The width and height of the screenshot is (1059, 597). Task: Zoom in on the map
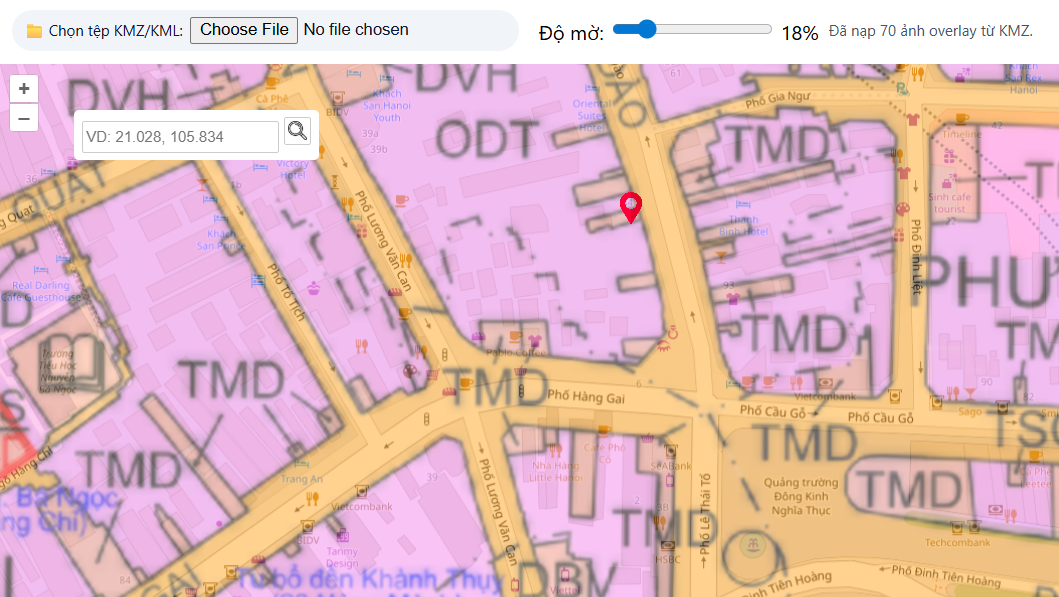24,88
